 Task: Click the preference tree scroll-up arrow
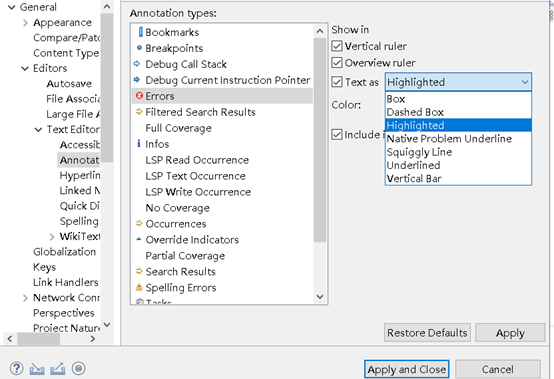pyautogui.click(x=107, y=7)
